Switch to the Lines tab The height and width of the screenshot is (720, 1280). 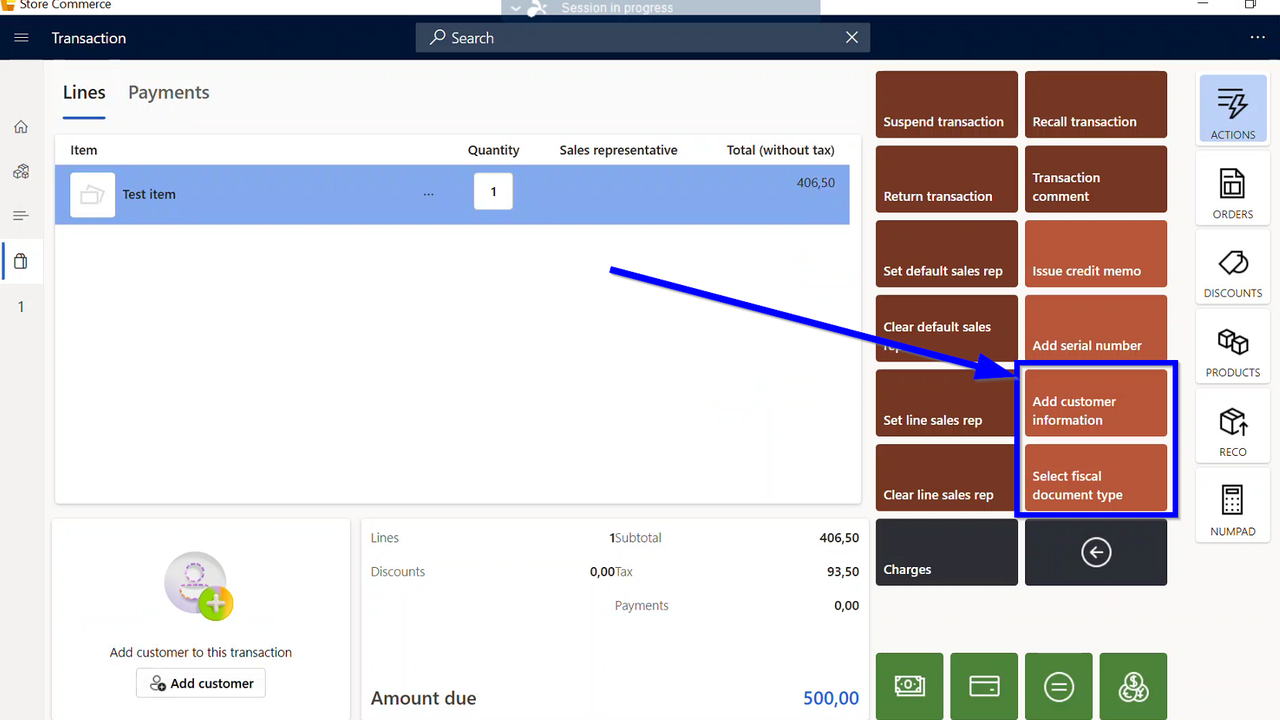point(84,93)
